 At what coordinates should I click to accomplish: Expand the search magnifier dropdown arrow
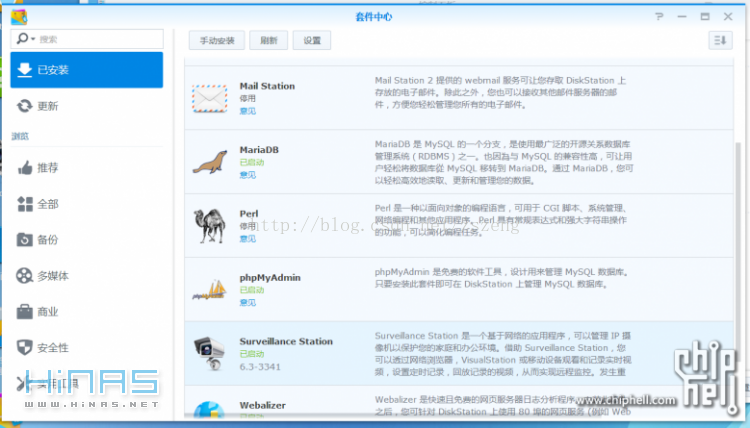pos(33,39)
